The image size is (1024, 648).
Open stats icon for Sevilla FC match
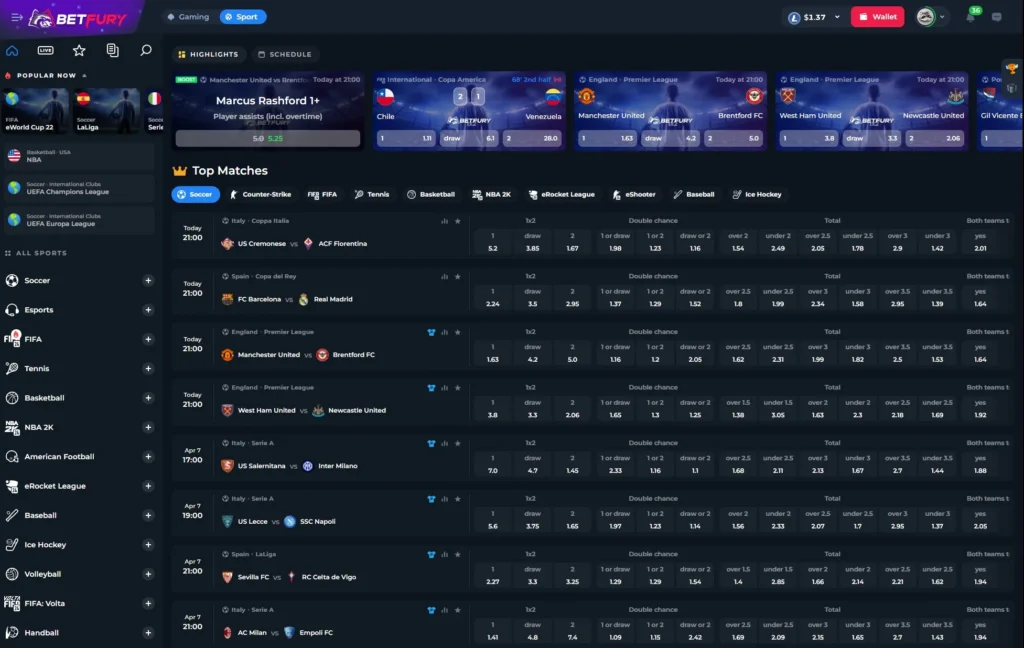[445, 554]
